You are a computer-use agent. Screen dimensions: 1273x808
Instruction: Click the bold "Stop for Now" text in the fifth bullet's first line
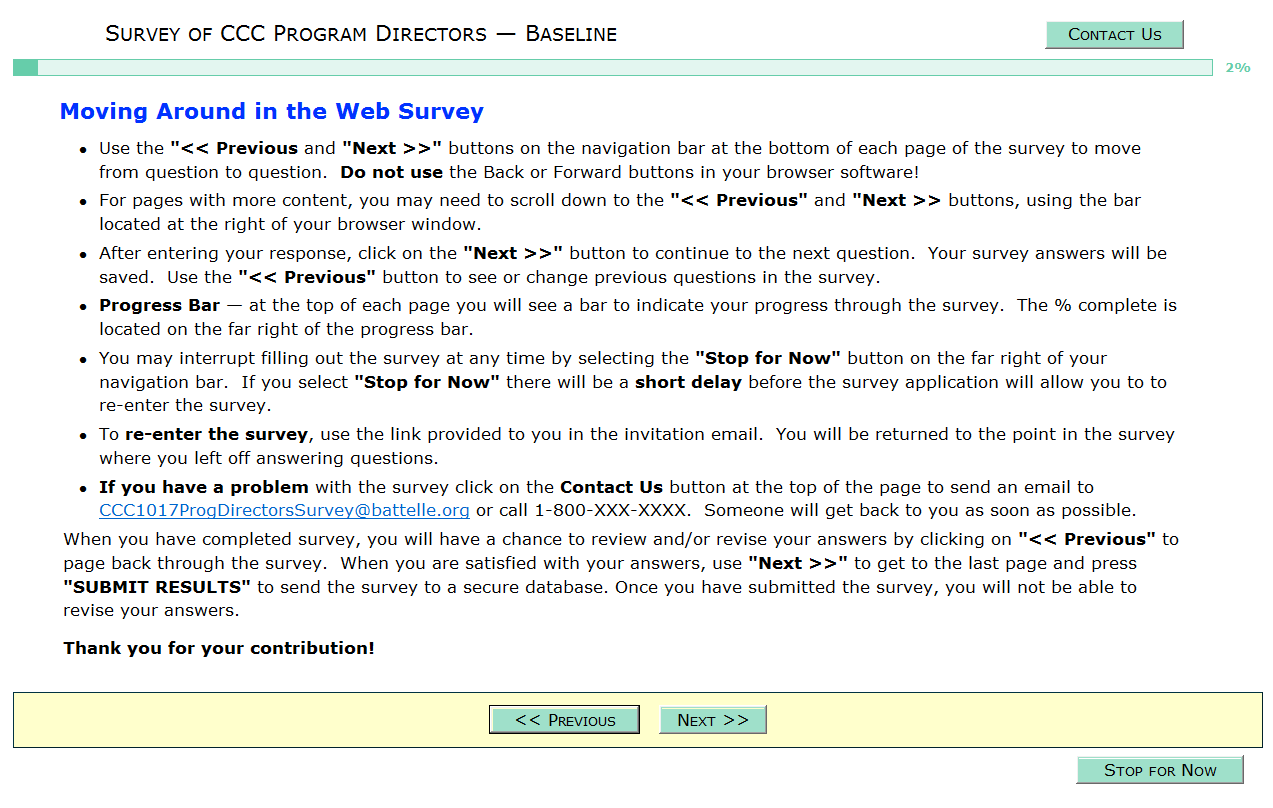point(768,358)
